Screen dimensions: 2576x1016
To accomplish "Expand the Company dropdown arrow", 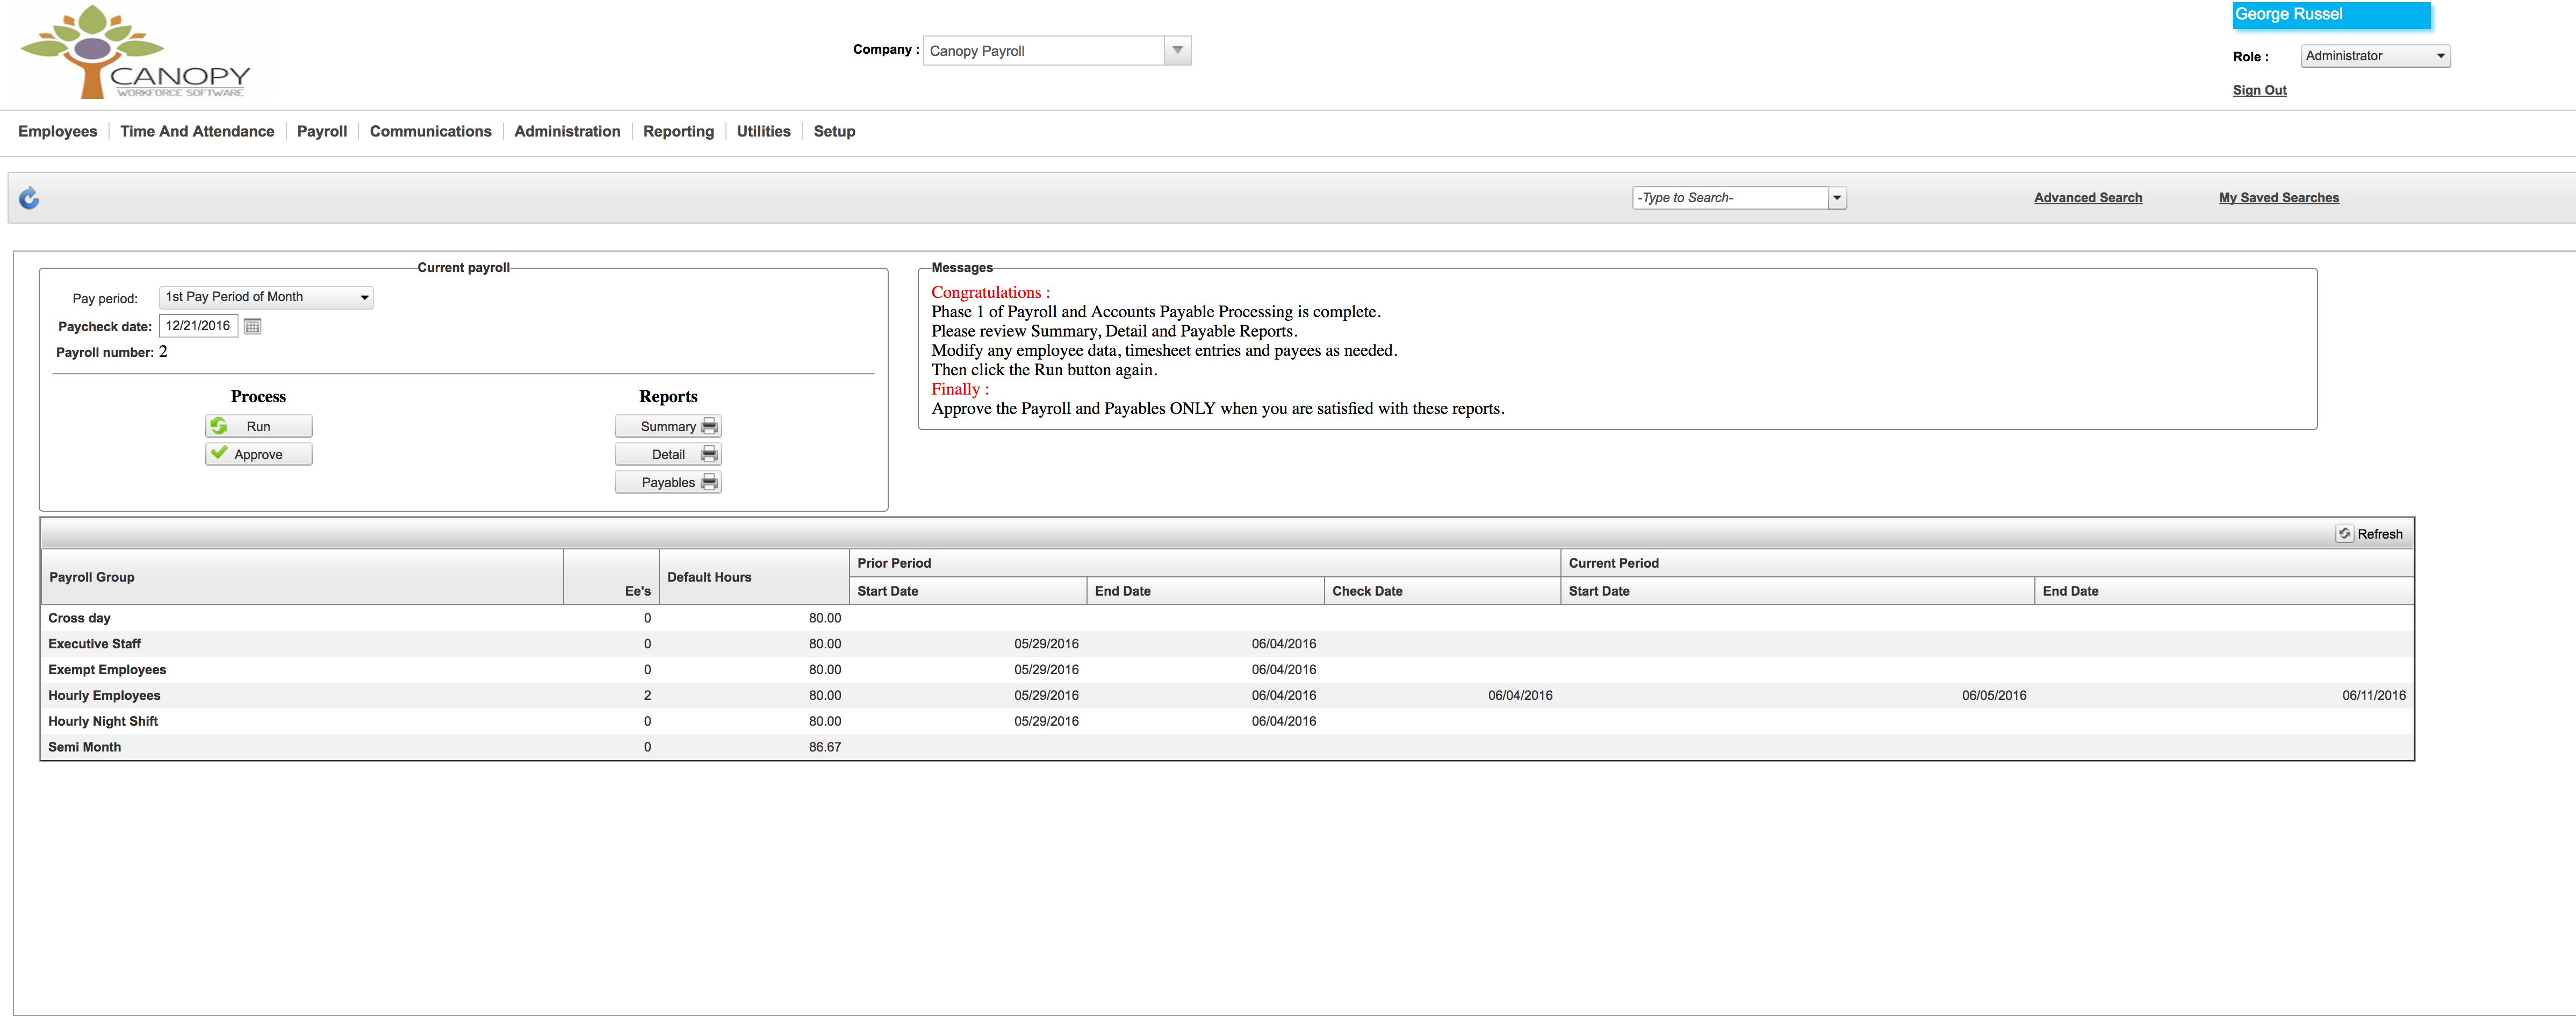I will click(x=1177, y=50).
